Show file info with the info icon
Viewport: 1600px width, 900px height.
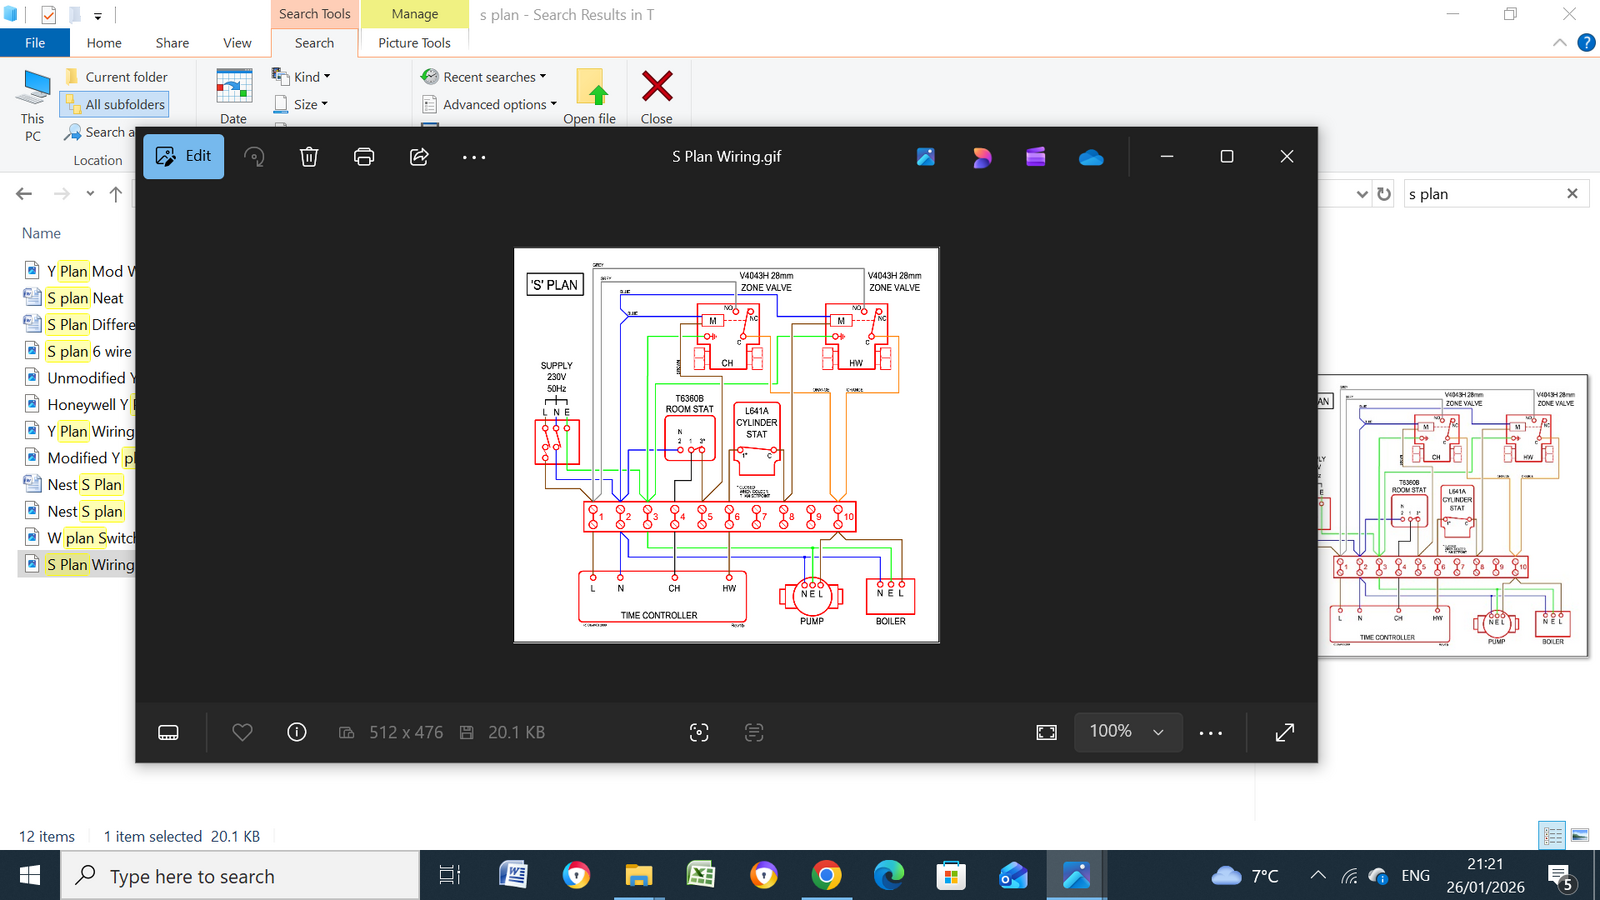[x=297, y=733]
